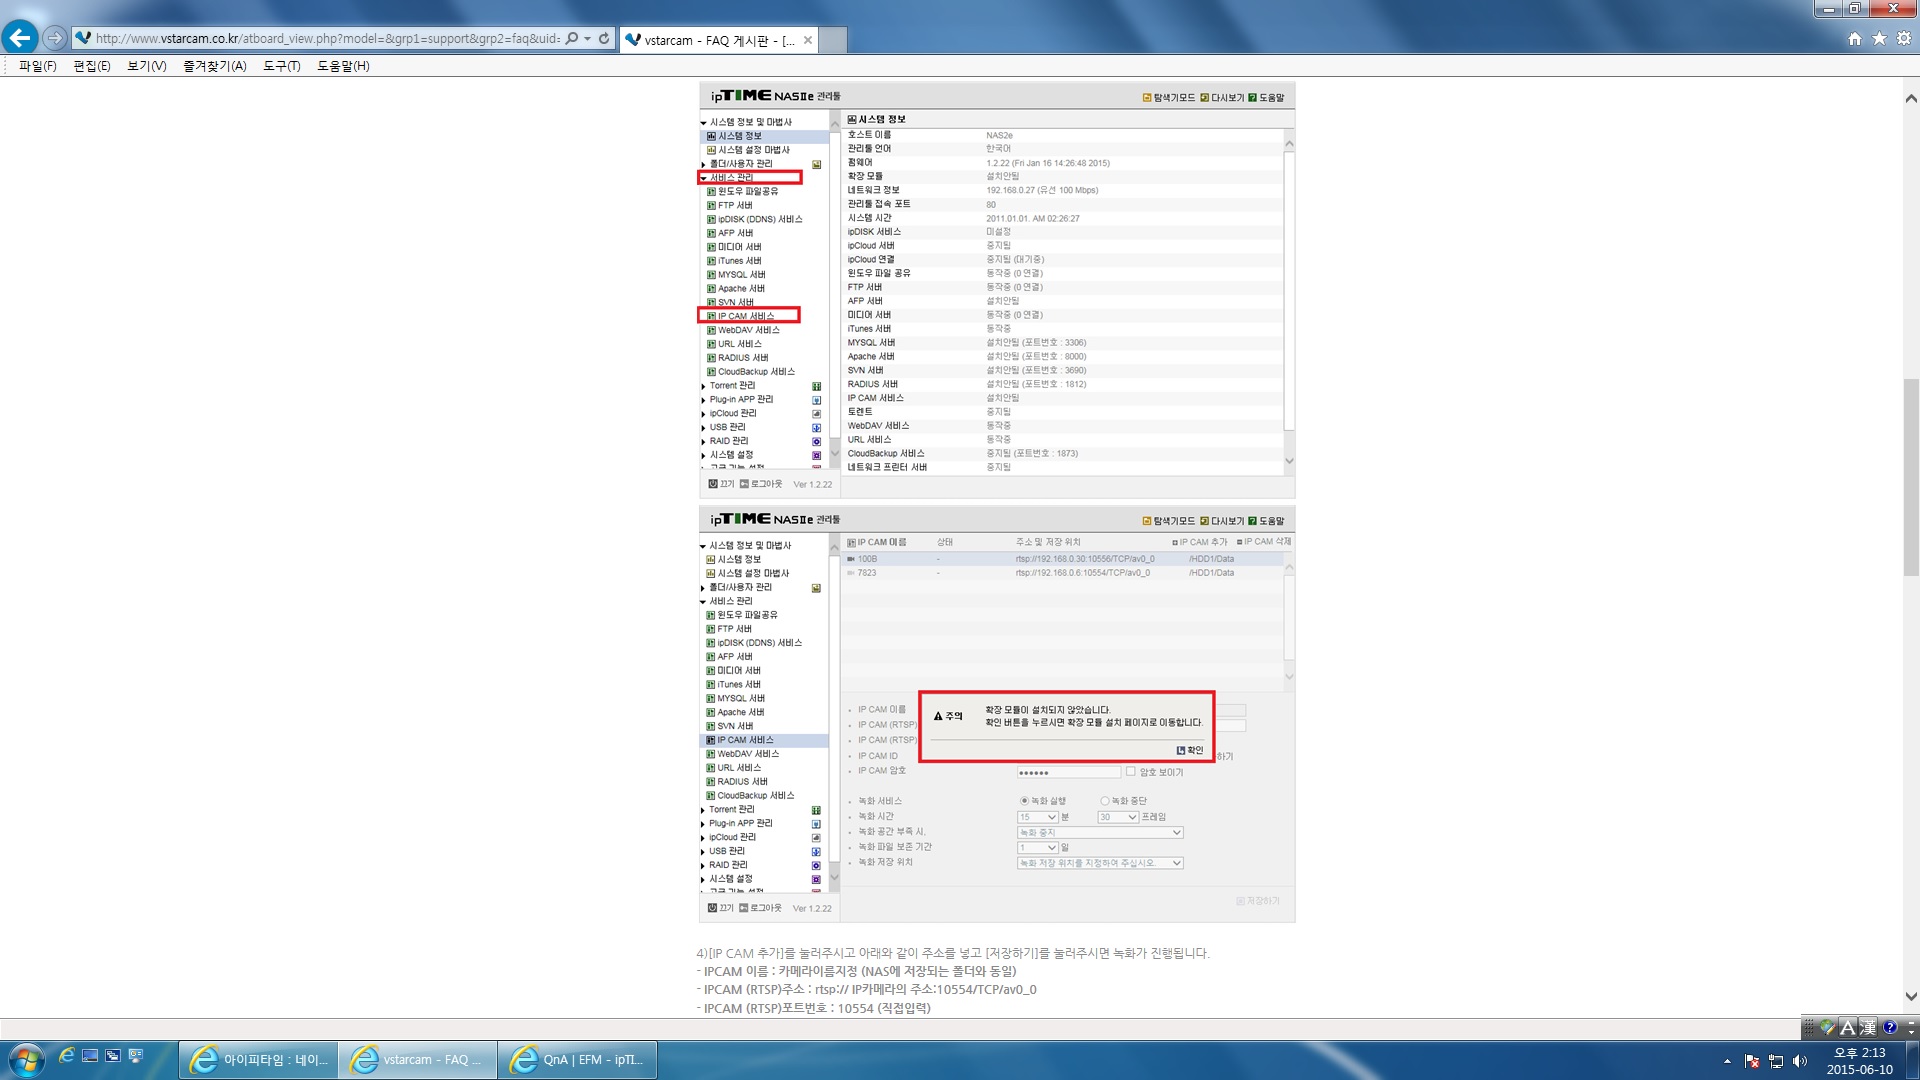Screen dimensions: 1920x1080
Task: Click the browser forward arrow
Action: point(55,38)
